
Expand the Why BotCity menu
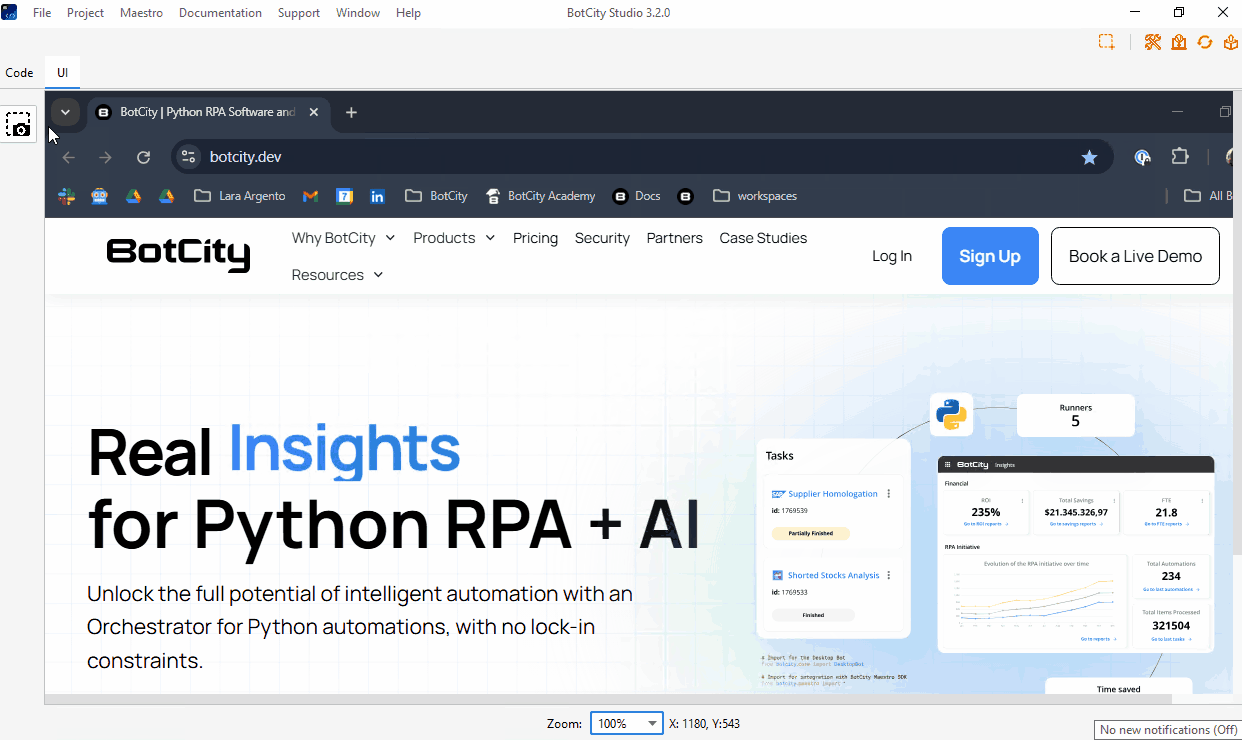coord(343,238)
